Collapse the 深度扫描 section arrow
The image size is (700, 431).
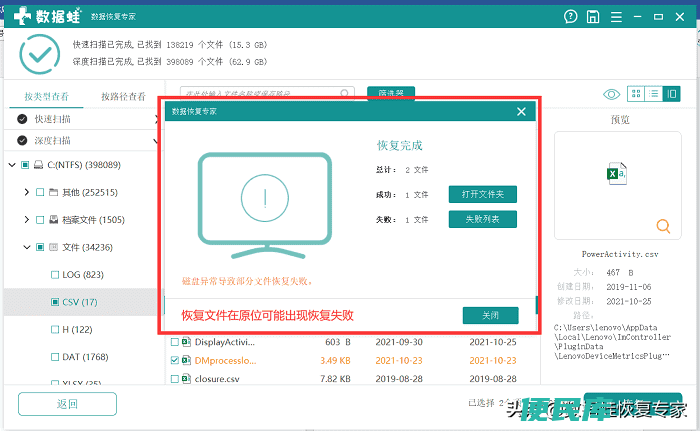(155, 141)
